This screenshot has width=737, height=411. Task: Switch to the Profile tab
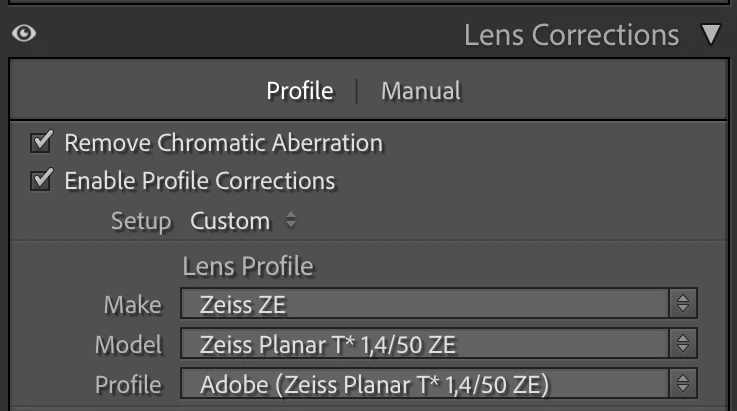[x=300, y=91]
